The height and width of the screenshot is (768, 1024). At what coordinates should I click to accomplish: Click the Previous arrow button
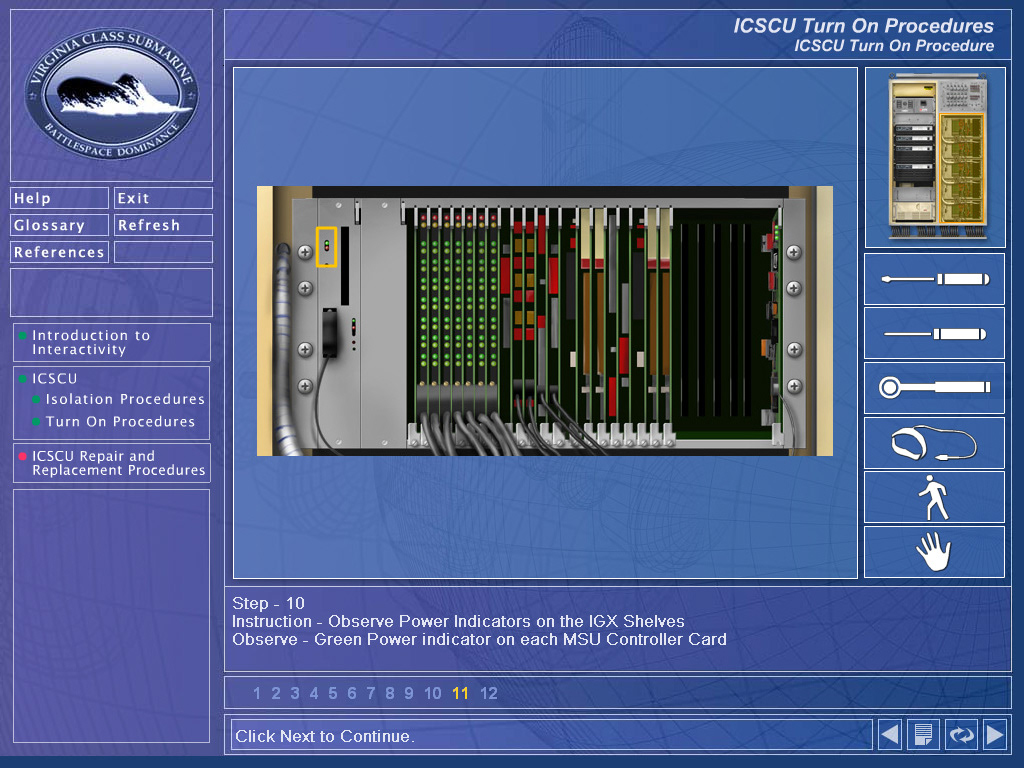pyautogui.click(x=889, y=735)
